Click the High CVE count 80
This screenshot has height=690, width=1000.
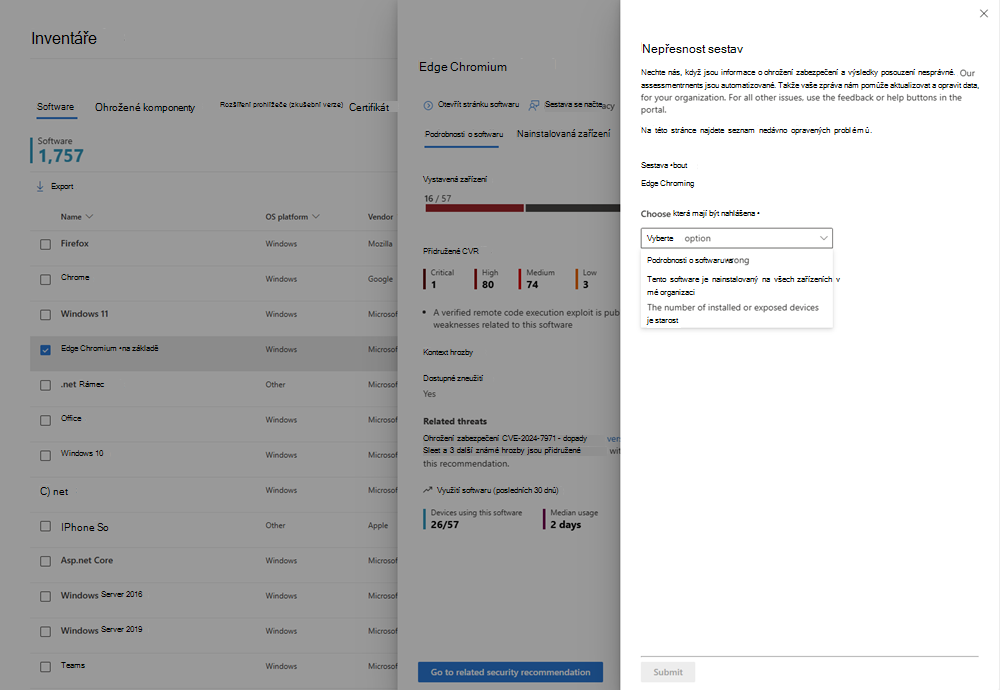point(488,285)
